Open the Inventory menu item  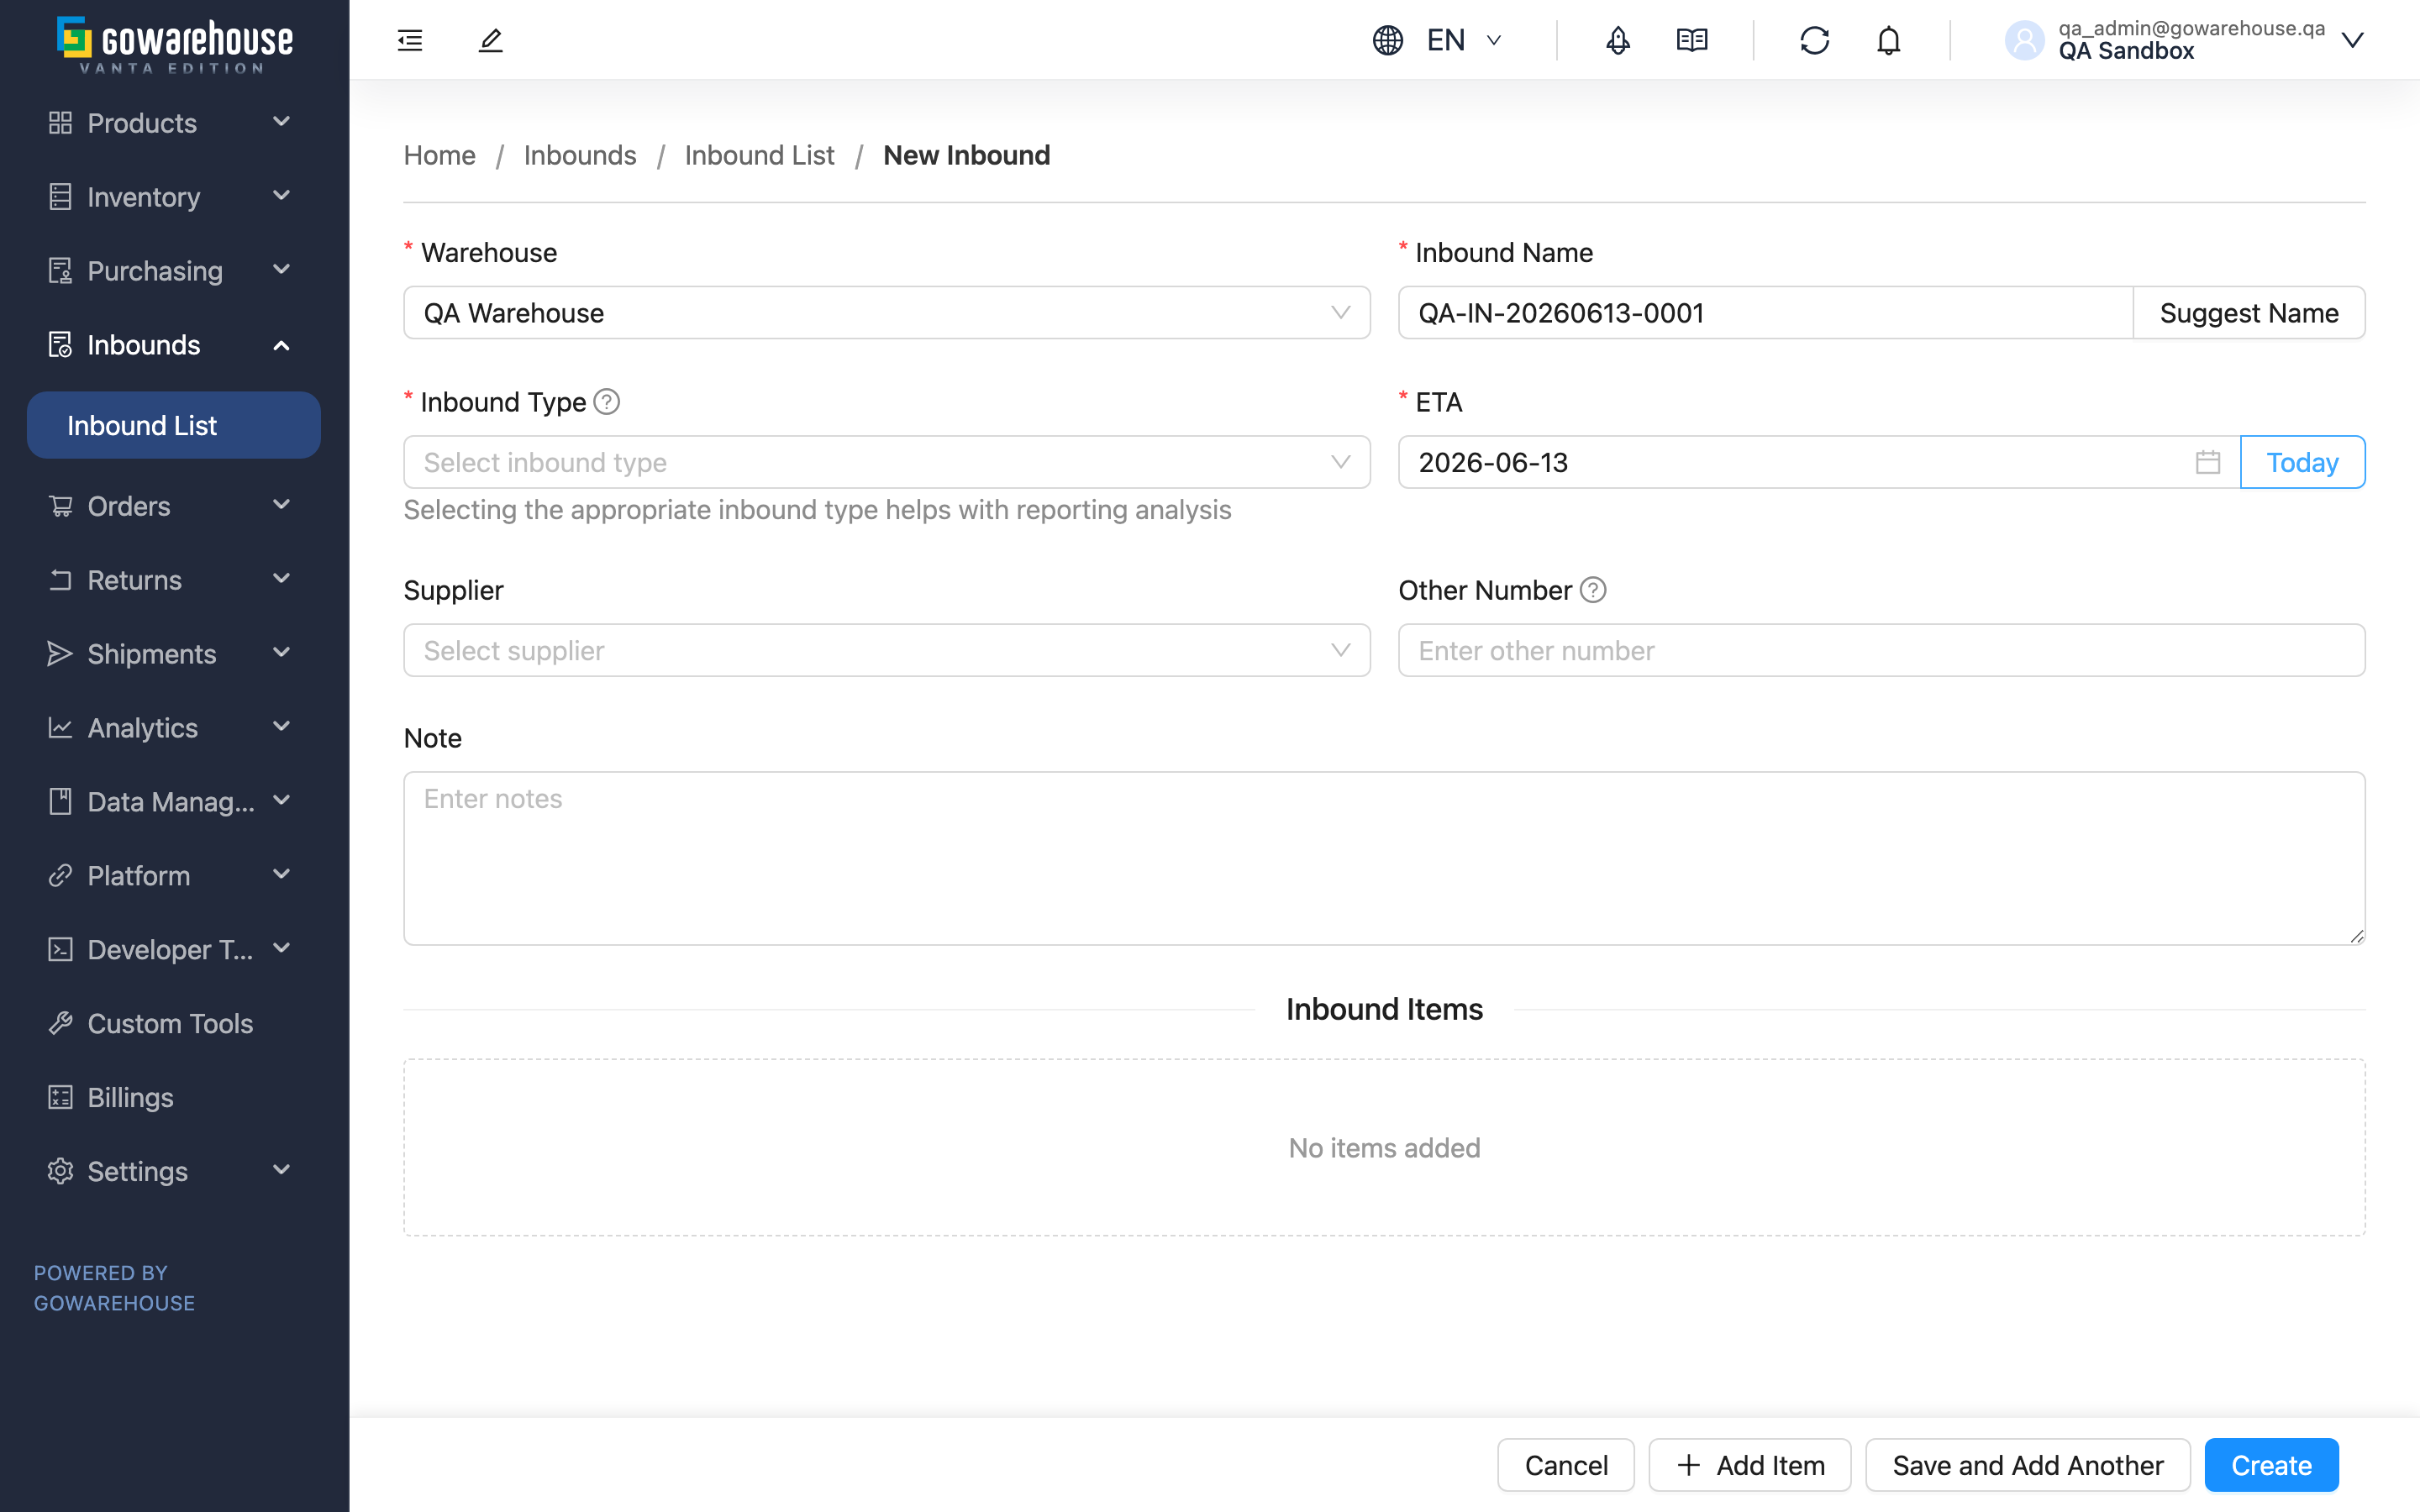pos(174,197)
